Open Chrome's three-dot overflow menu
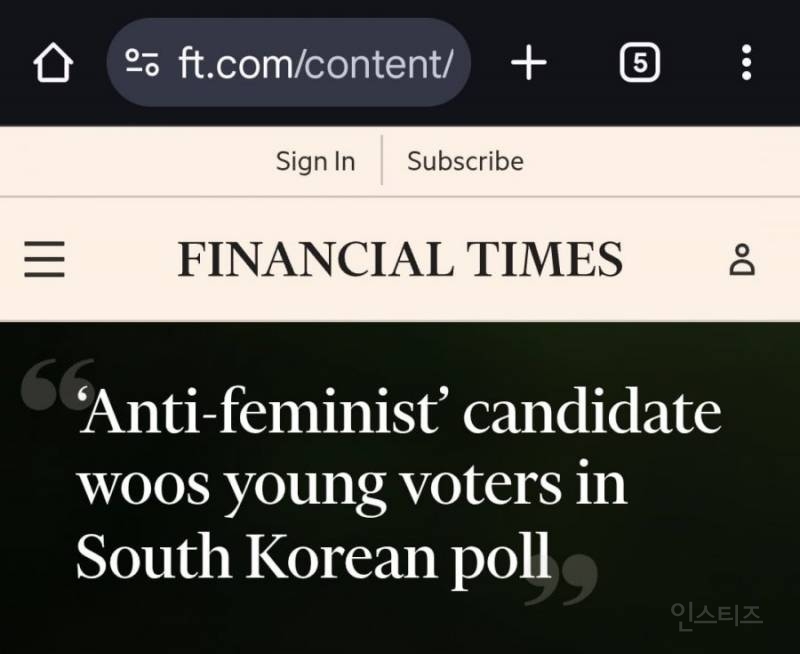The width and height of the screenshot is (800, 654). (x=746, y=62)
